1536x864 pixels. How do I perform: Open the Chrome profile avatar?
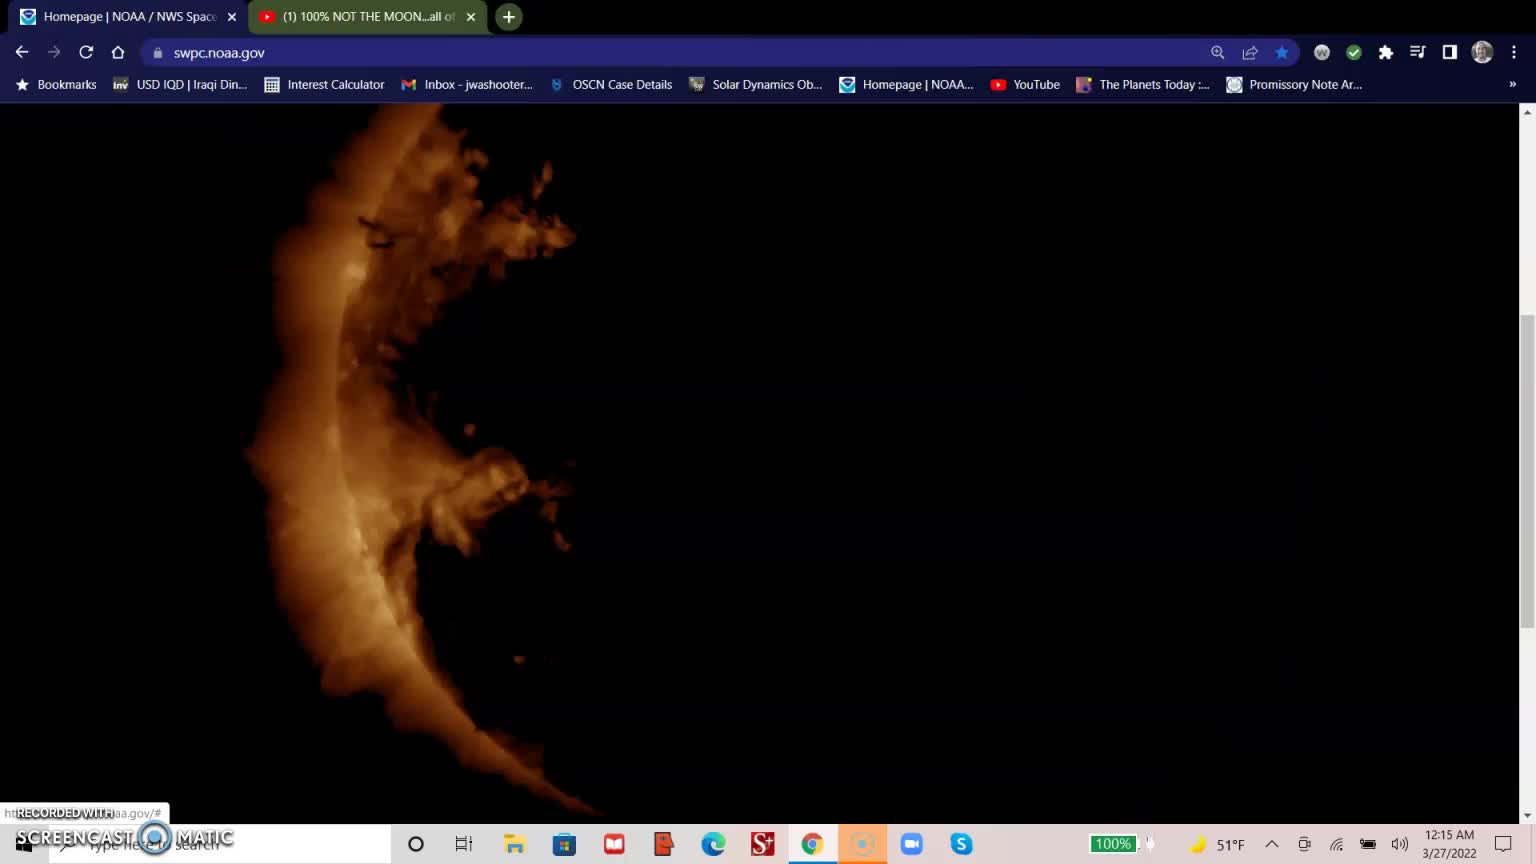[x=1482, y=52]
